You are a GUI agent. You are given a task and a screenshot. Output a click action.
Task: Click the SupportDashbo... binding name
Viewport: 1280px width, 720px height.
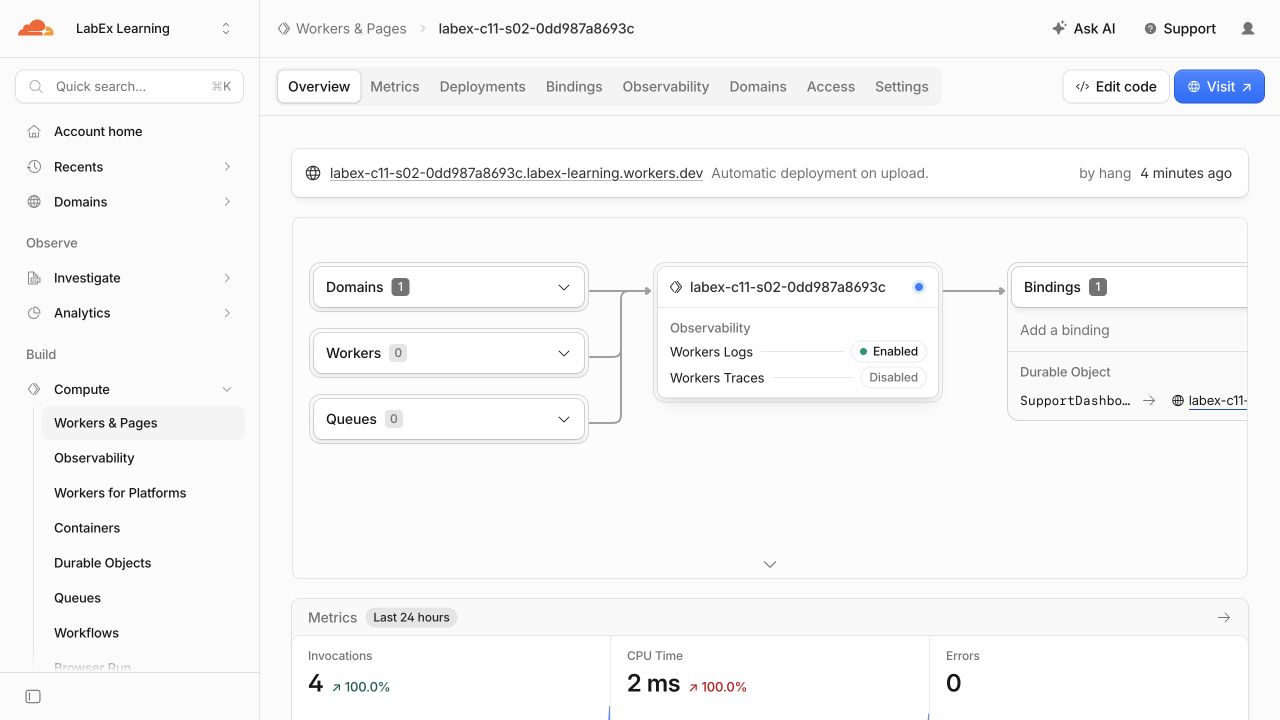1075,400
